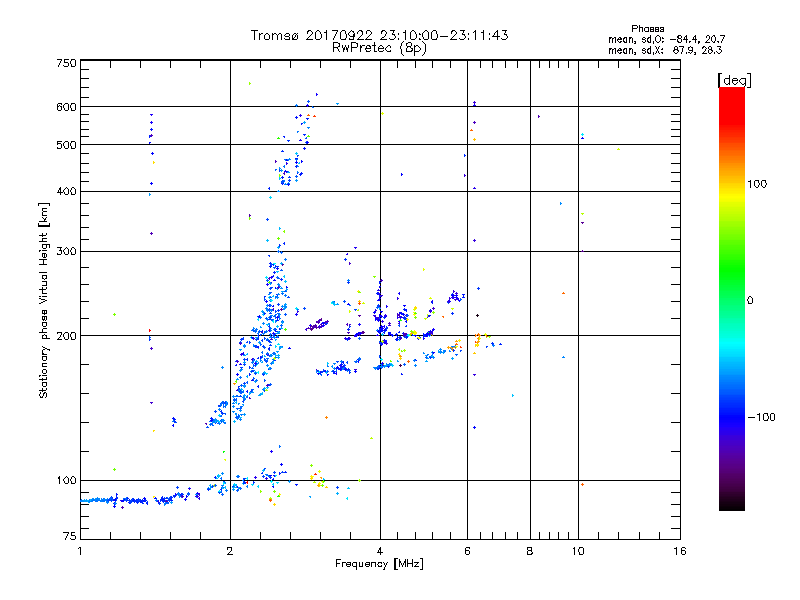
Task: Click the 'Frequency [MHz]' axis label
Action: (x=379, y=564)
